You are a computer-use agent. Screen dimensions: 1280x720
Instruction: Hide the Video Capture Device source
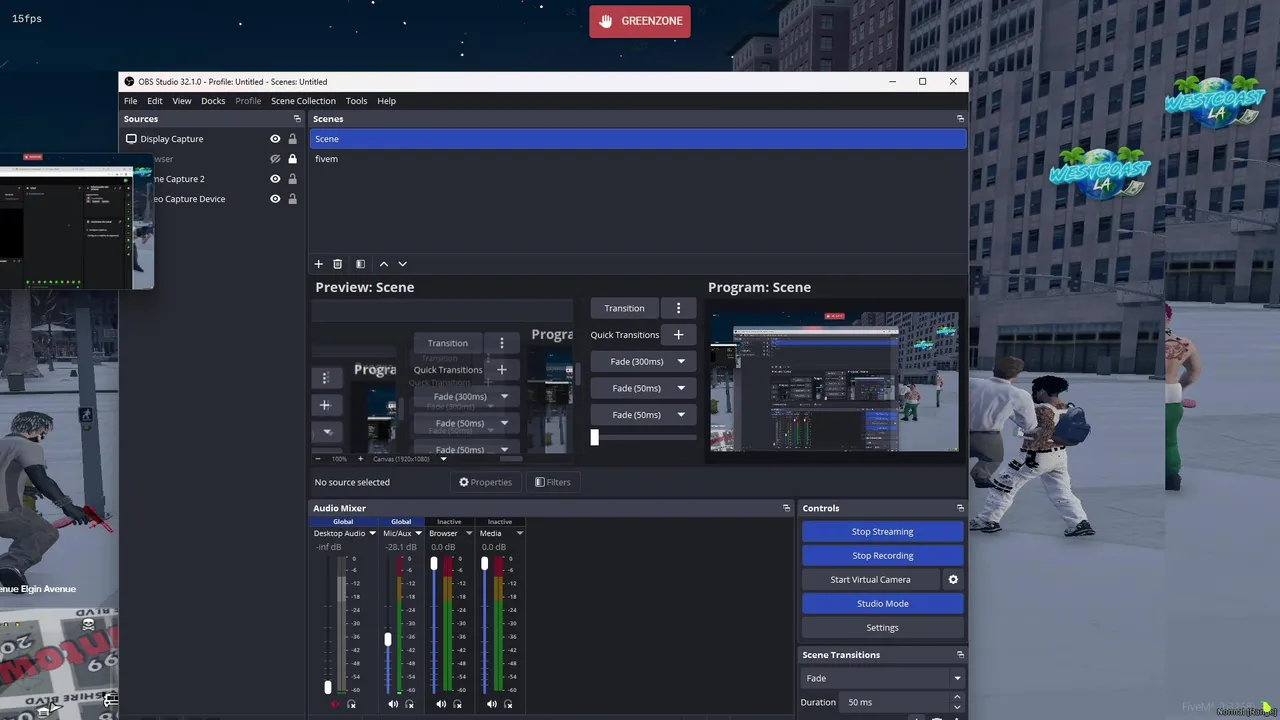coord(275,199)
